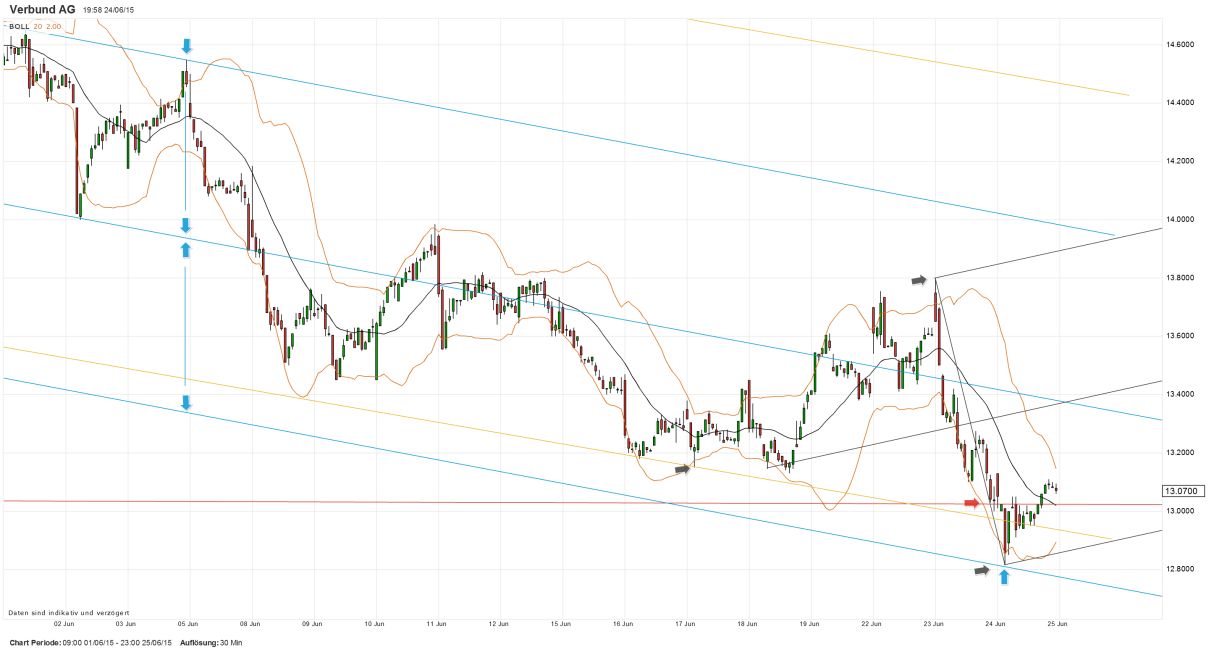Select the gray arrow near 17 Jun low
Image resolution: width=1210 pixels, height=650 pixels.
(x=683, y=468)
